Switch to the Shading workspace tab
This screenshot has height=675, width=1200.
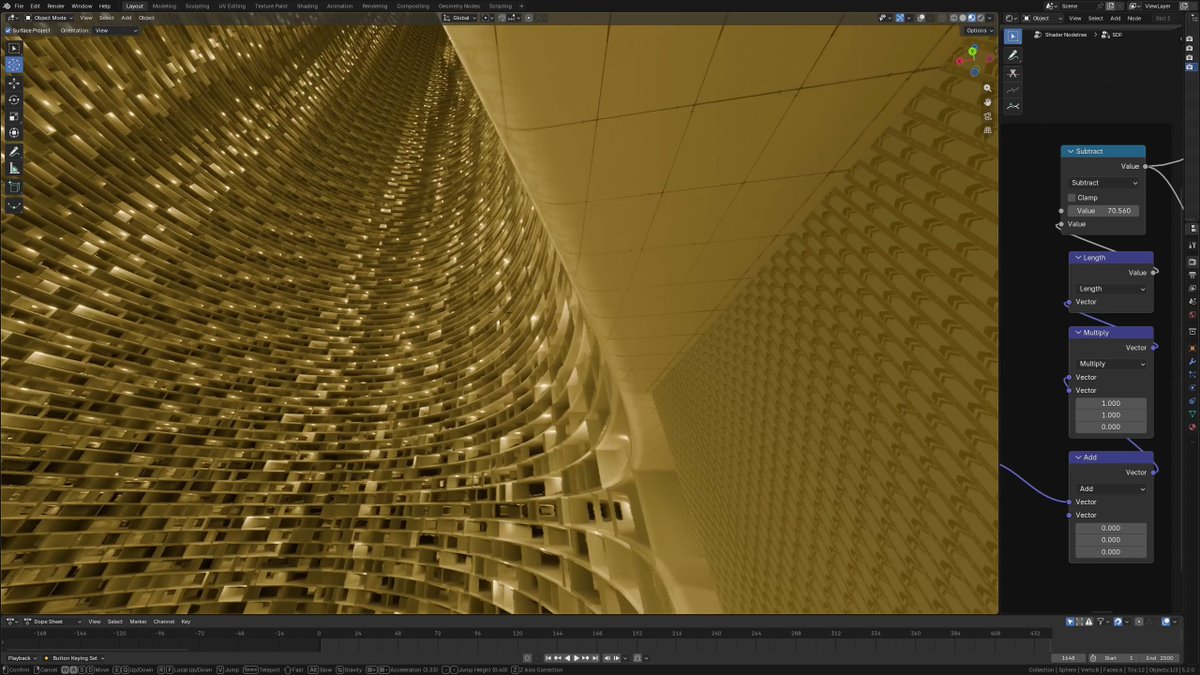[307, 6]
